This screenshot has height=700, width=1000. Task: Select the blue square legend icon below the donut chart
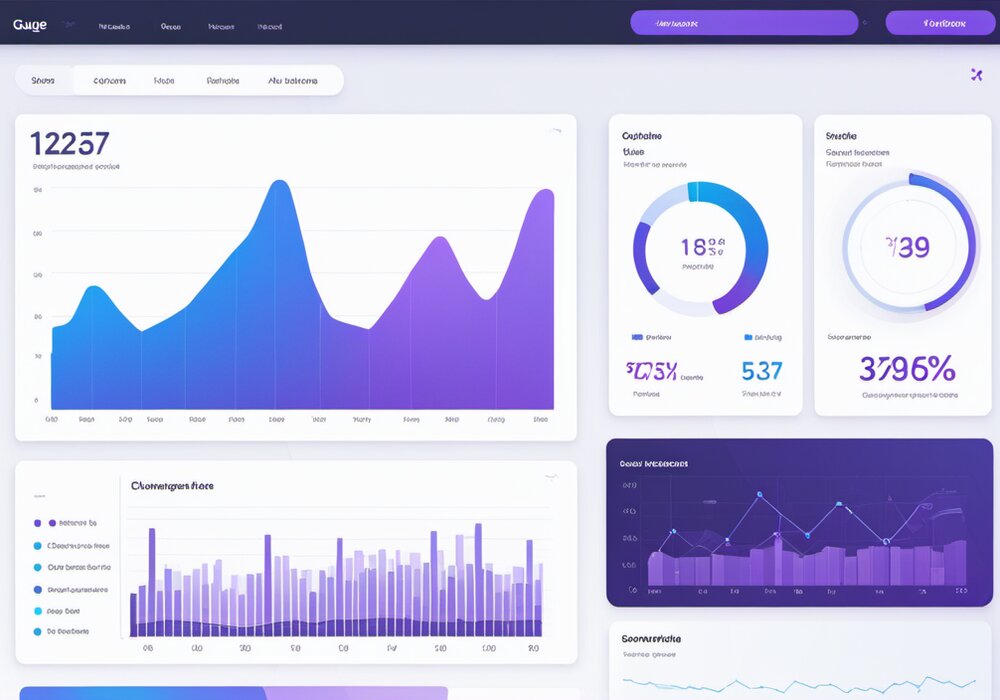(635, 337)
